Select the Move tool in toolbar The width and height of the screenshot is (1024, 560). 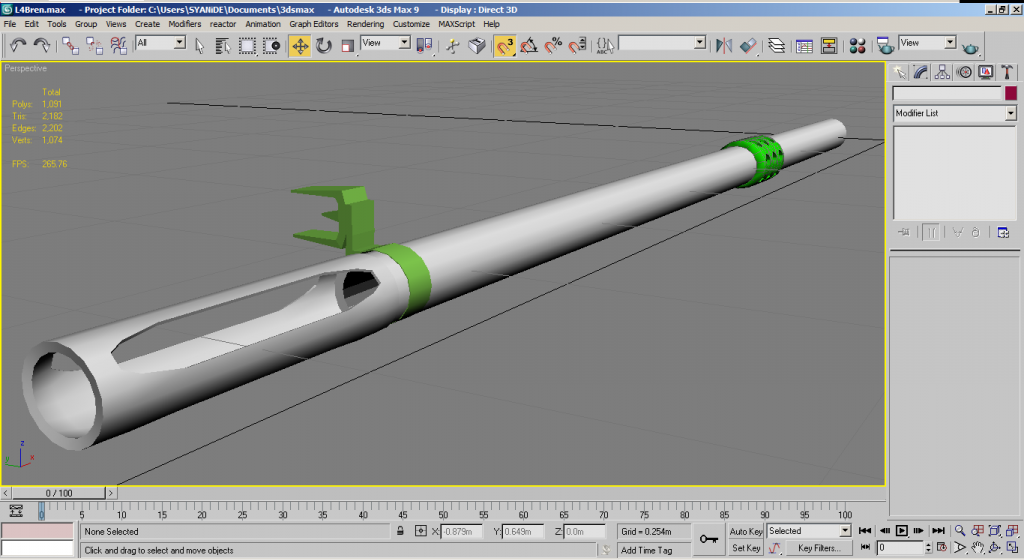pos(299,45)
